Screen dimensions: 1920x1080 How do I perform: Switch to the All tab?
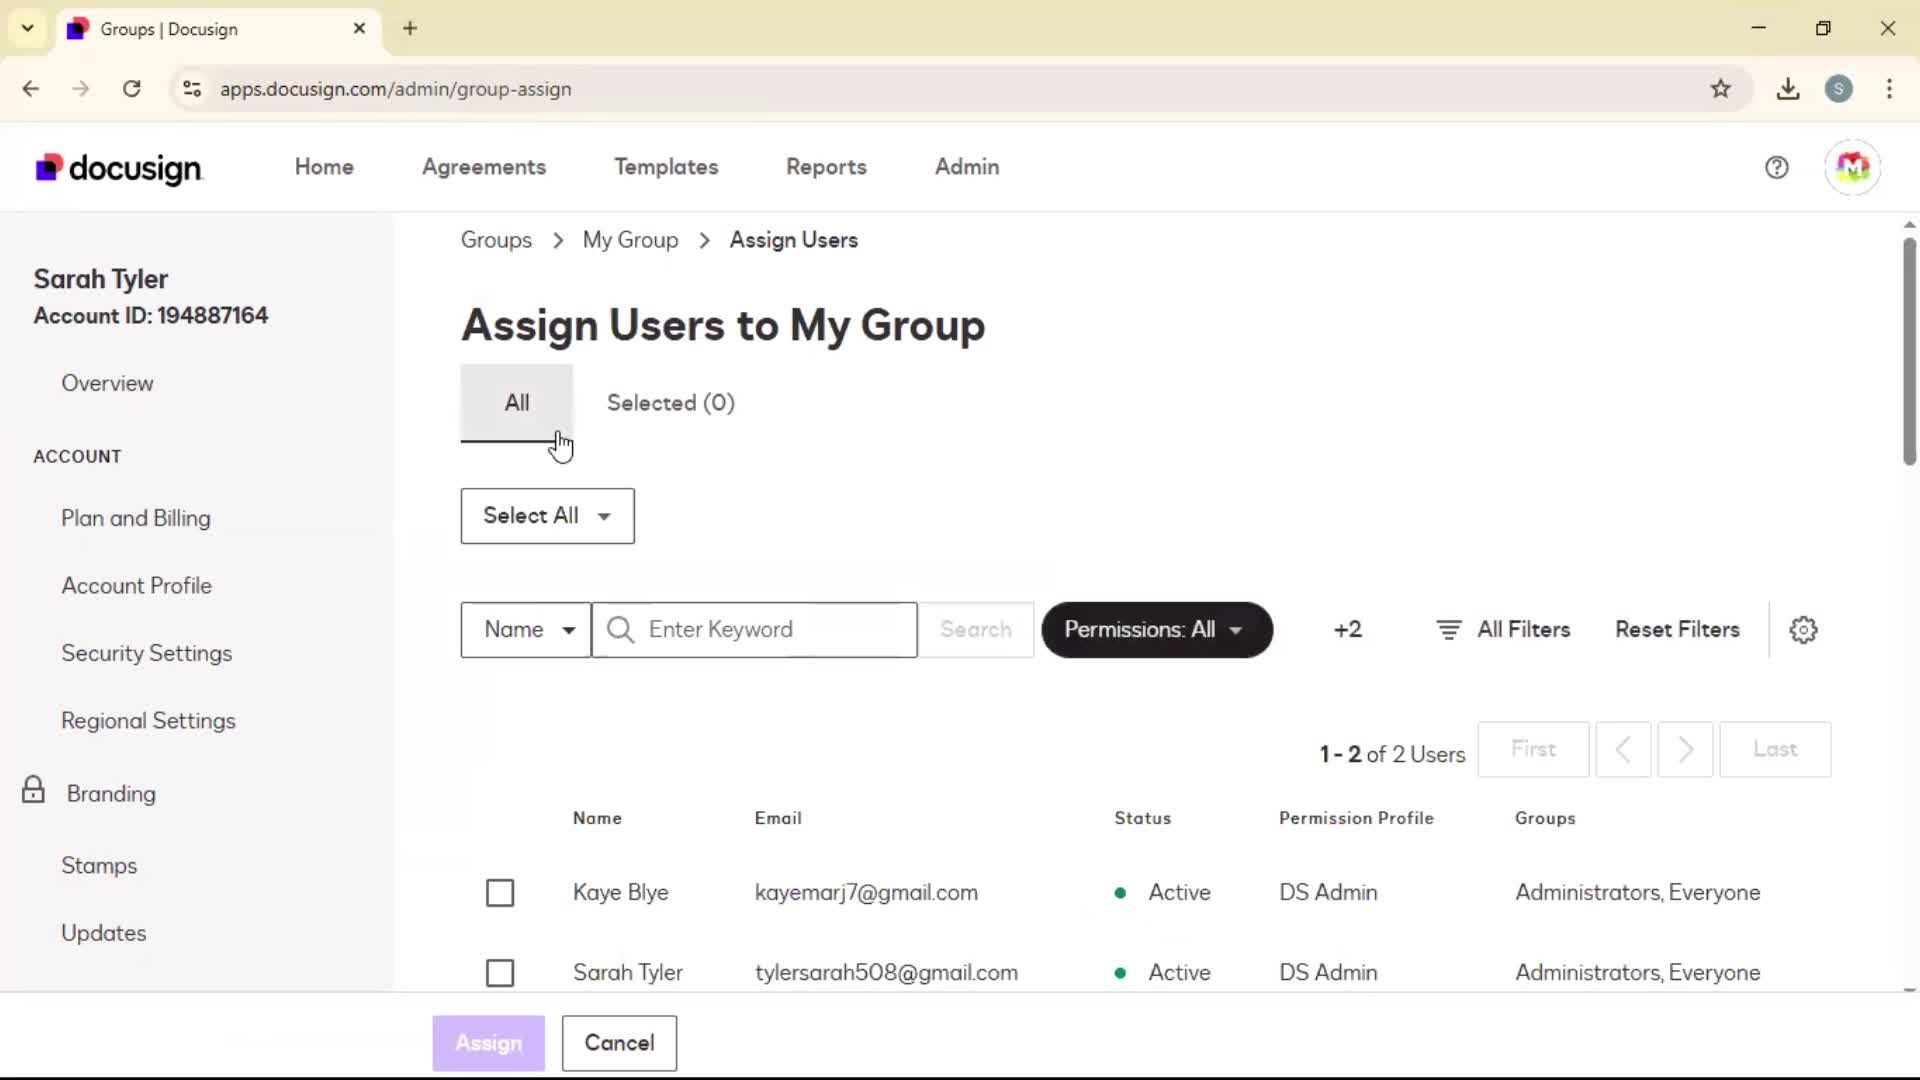pyautogui.click(x=517, y=403)
